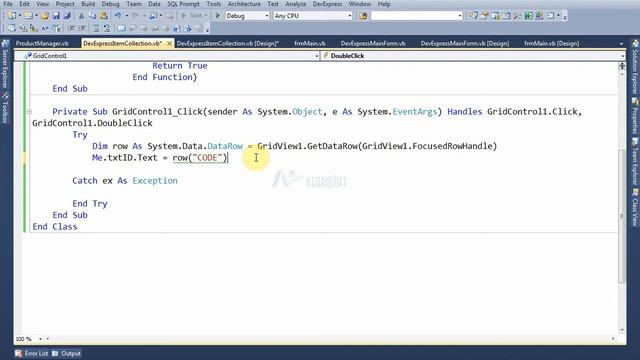Switch to the DevExpressMainForm.vb tab

coord(373,43)
